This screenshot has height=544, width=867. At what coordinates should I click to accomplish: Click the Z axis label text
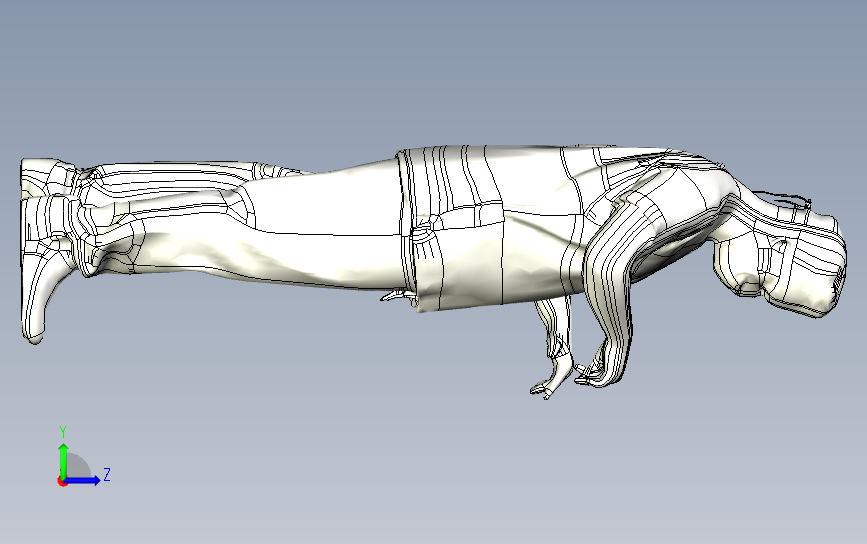click(107, 474)
